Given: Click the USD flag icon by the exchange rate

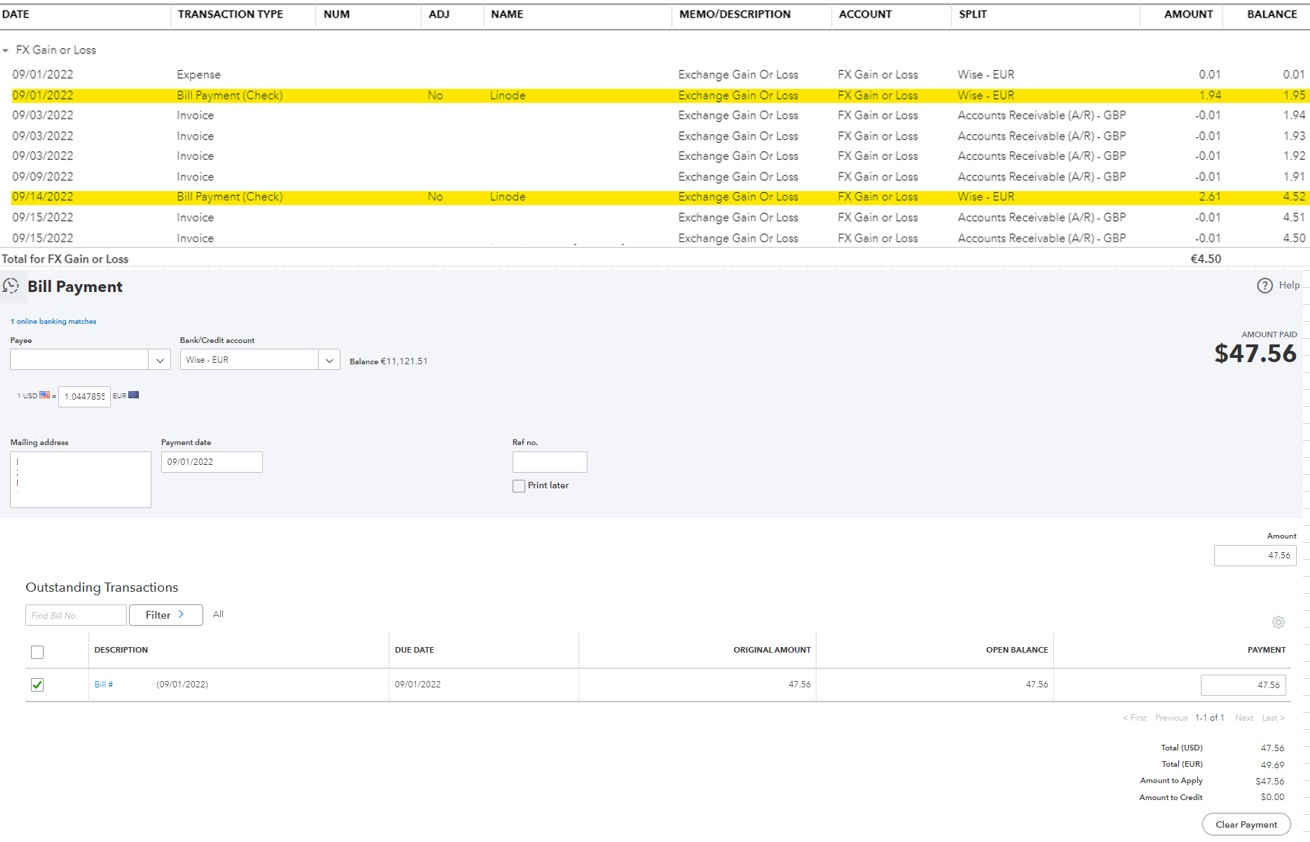Looking at the screenshot, I should tap(45, 395).
